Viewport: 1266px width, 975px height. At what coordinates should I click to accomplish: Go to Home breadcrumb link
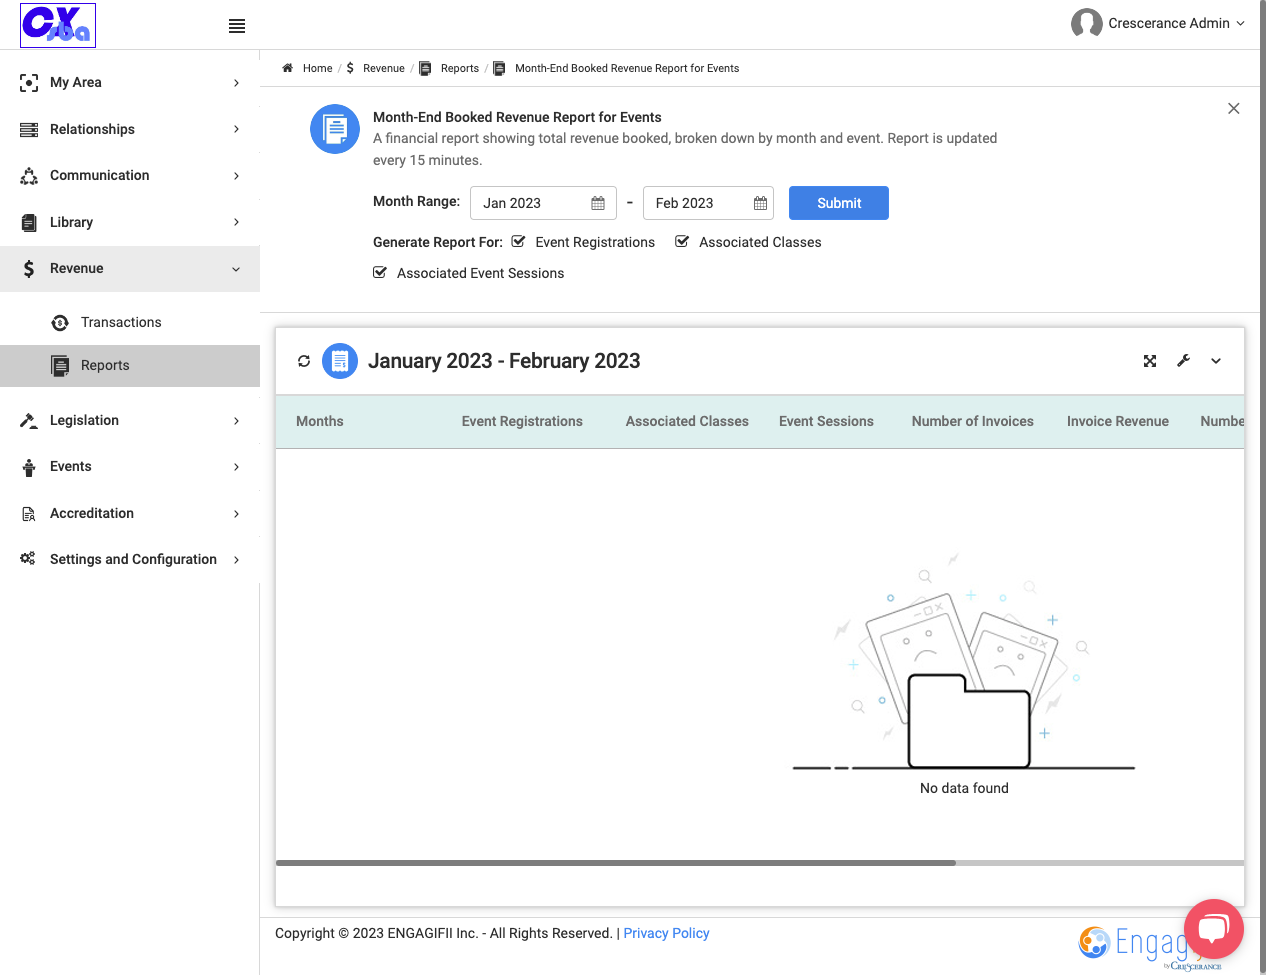317,68
